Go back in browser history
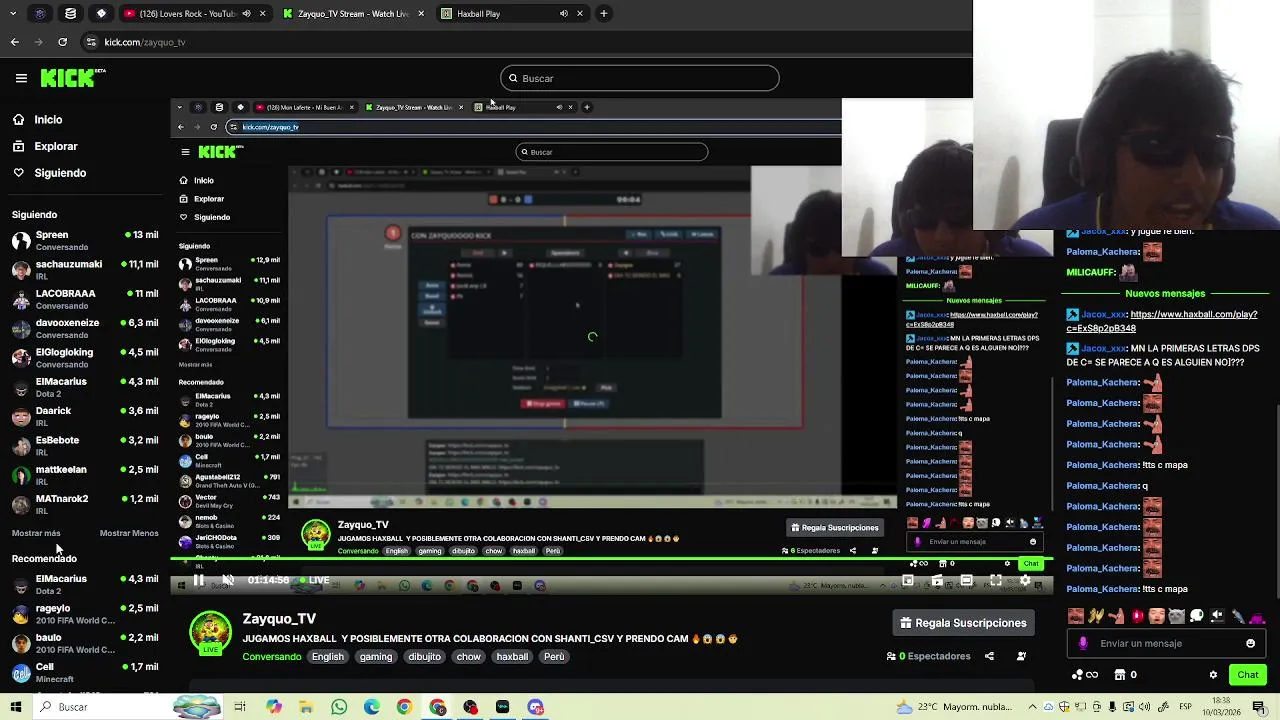The image size is (1280, 720). (x=14, y=42)
